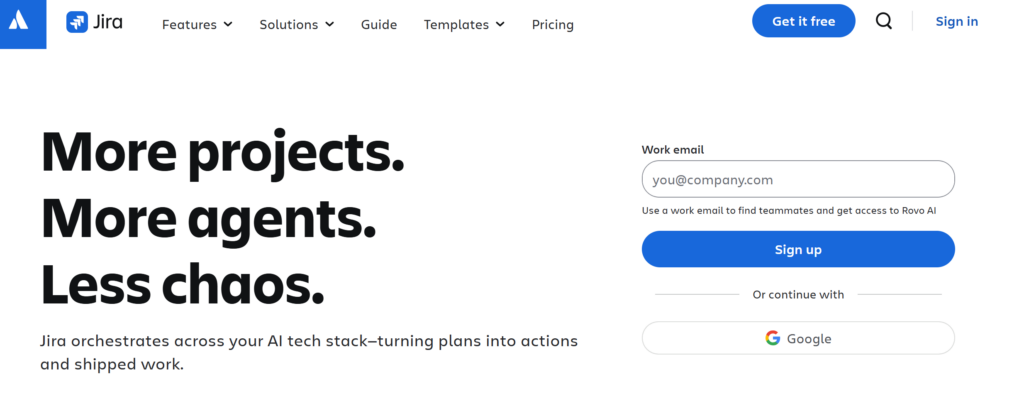Click the Solutions menu label
Image resolution: width=1024 pixels, height=401 pixels.
pyautogui.click(x=289, y=25)
